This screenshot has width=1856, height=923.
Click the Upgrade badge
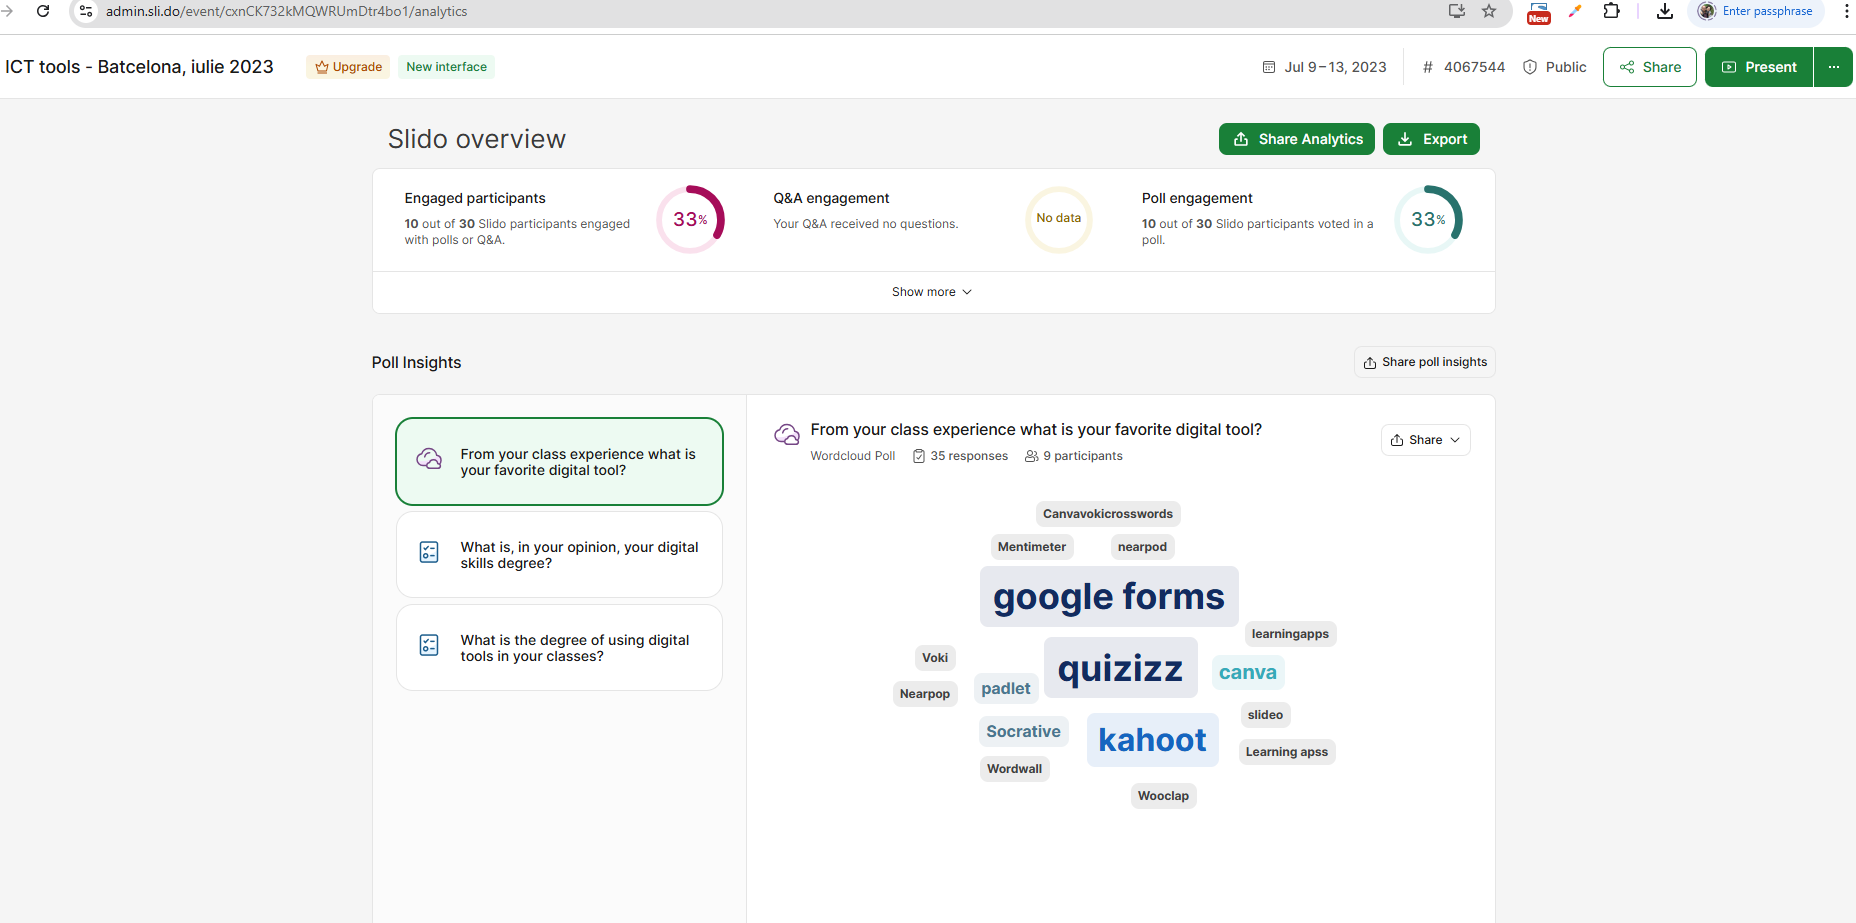348,67
